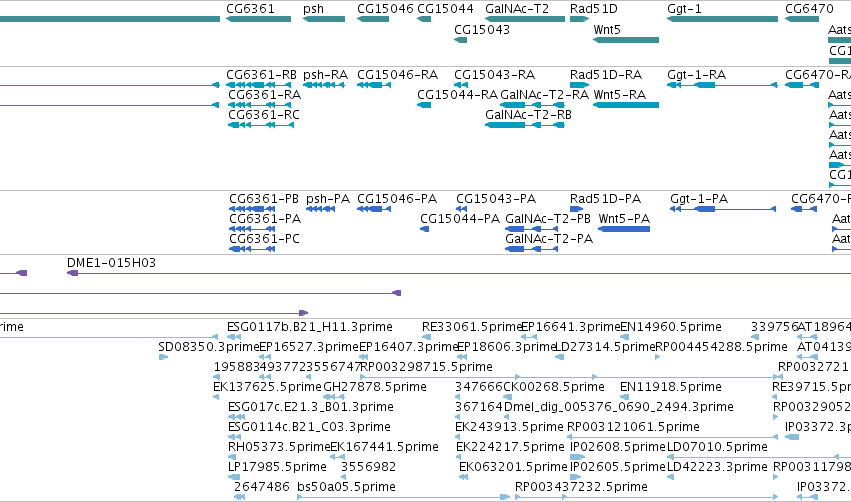Click EST SD08350.3prime
Viewport: 851px width, 502px height.
click(209, 347)
